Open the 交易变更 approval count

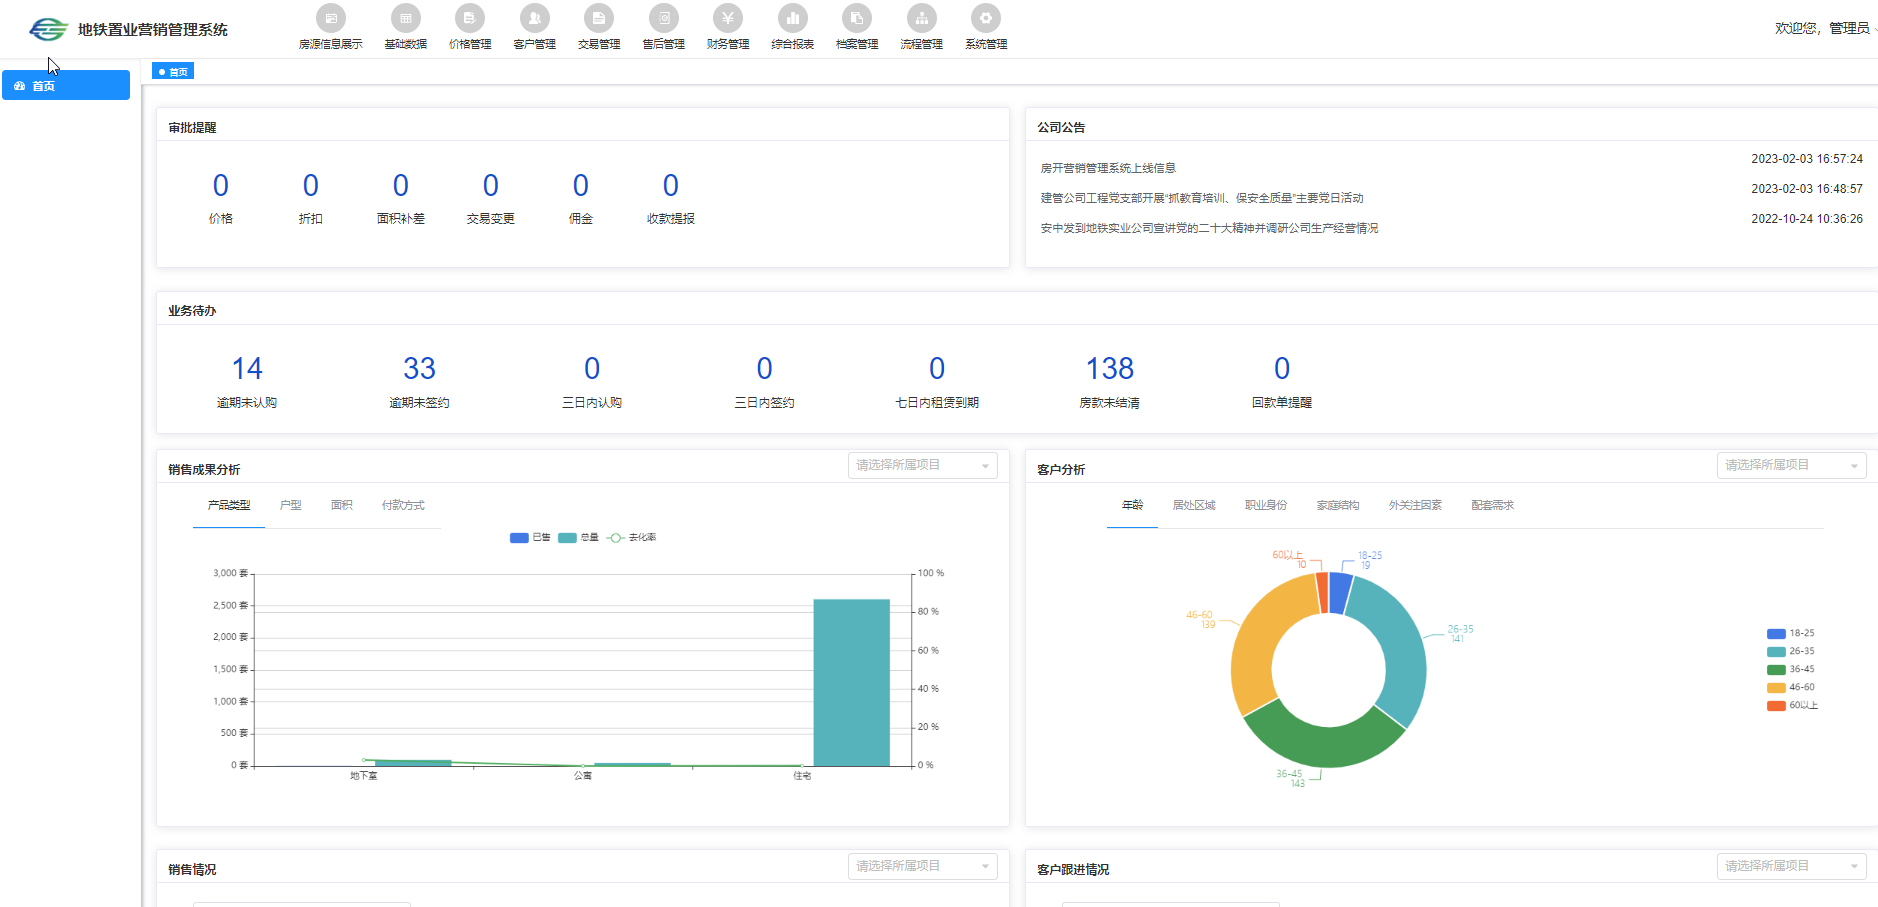coord(491,186)
